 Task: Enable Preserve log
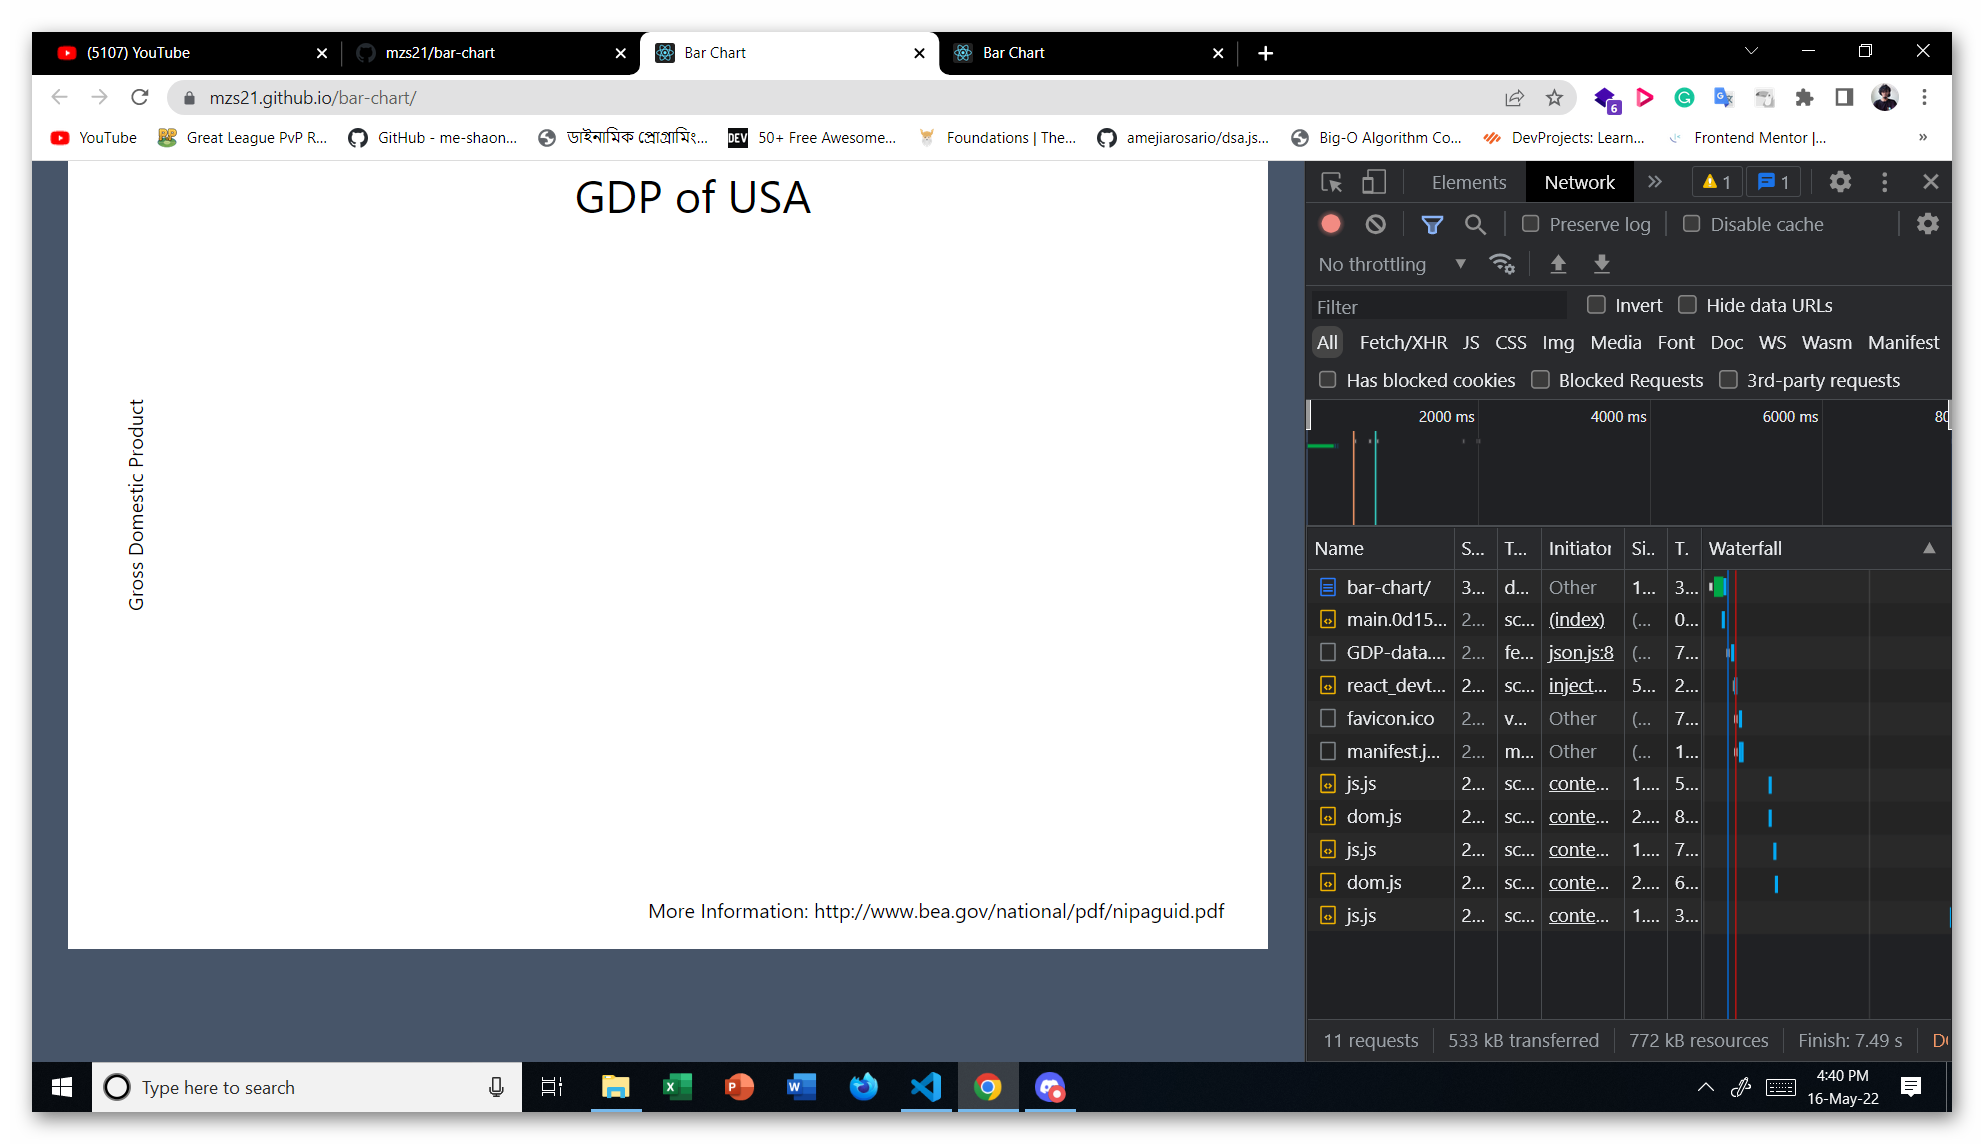coord(1530,224)
